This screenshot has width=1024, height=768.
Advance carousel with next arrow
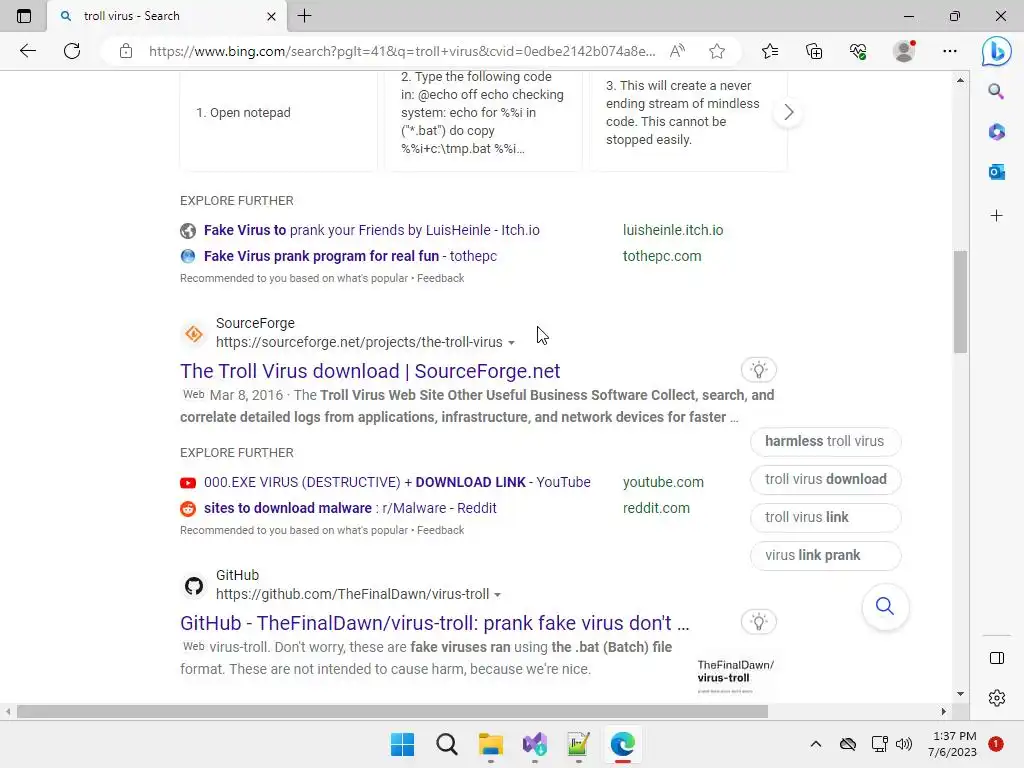pos(788,112)
